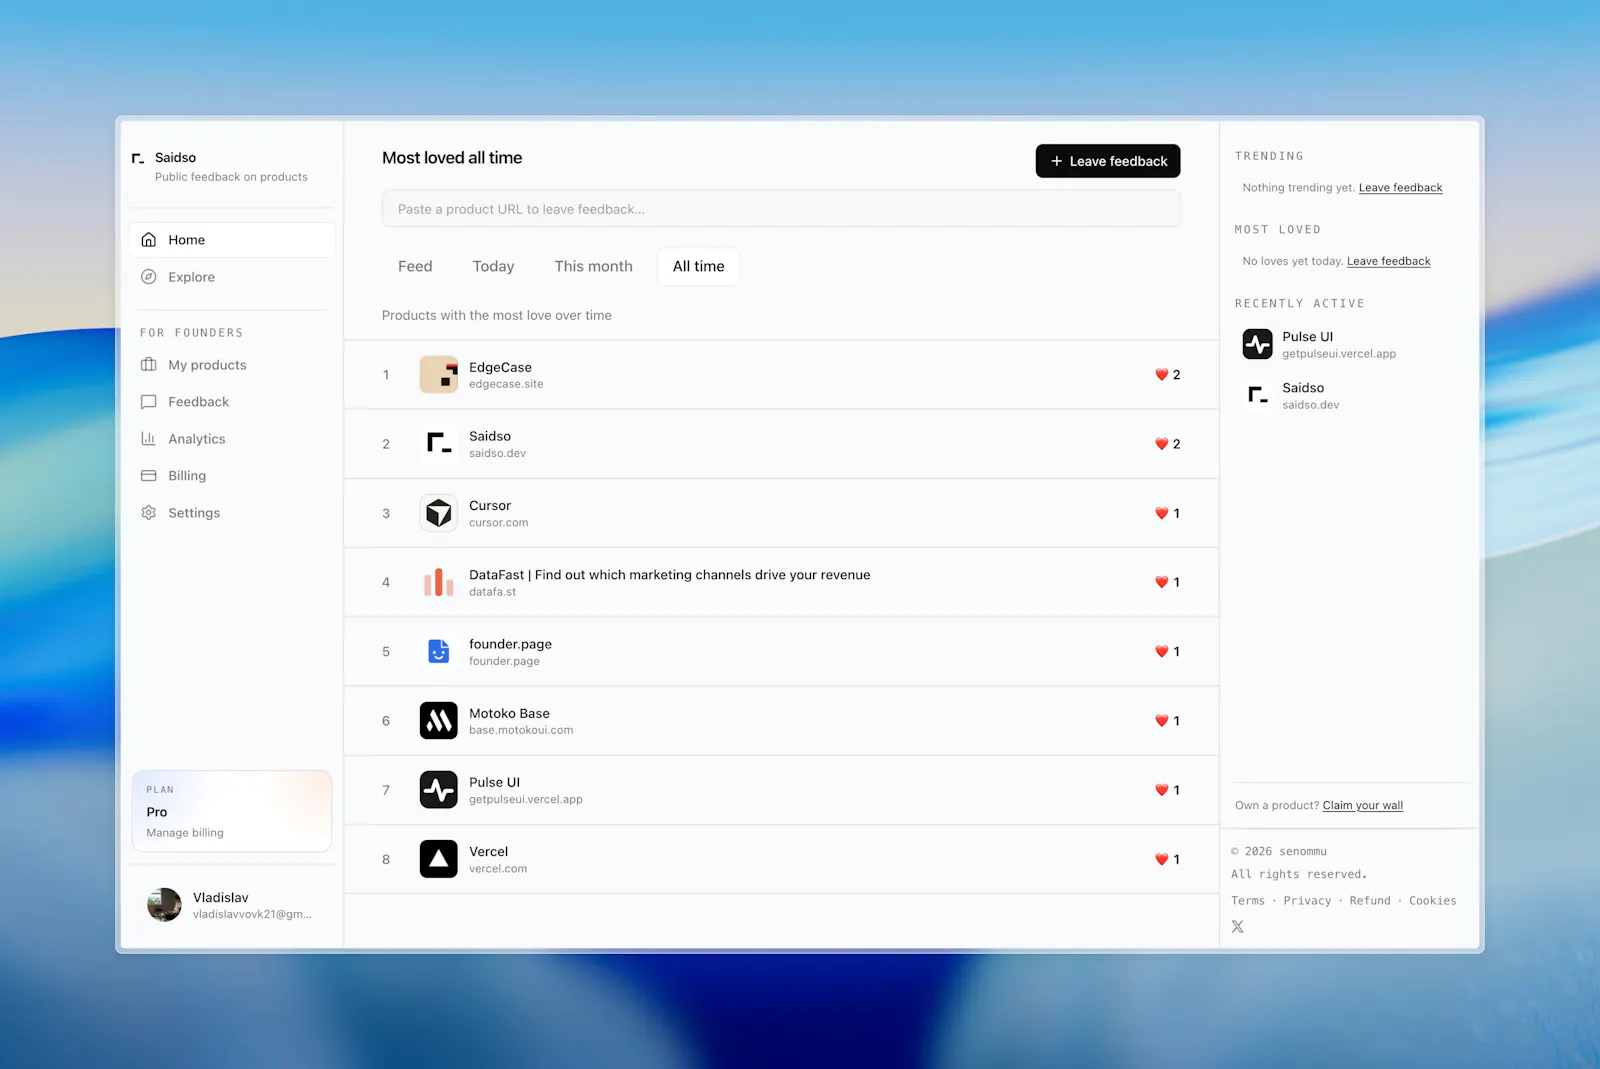Click the founder.page blue logo
The width and height of the screenshot is (1600, 1069).
click(439, 652)
